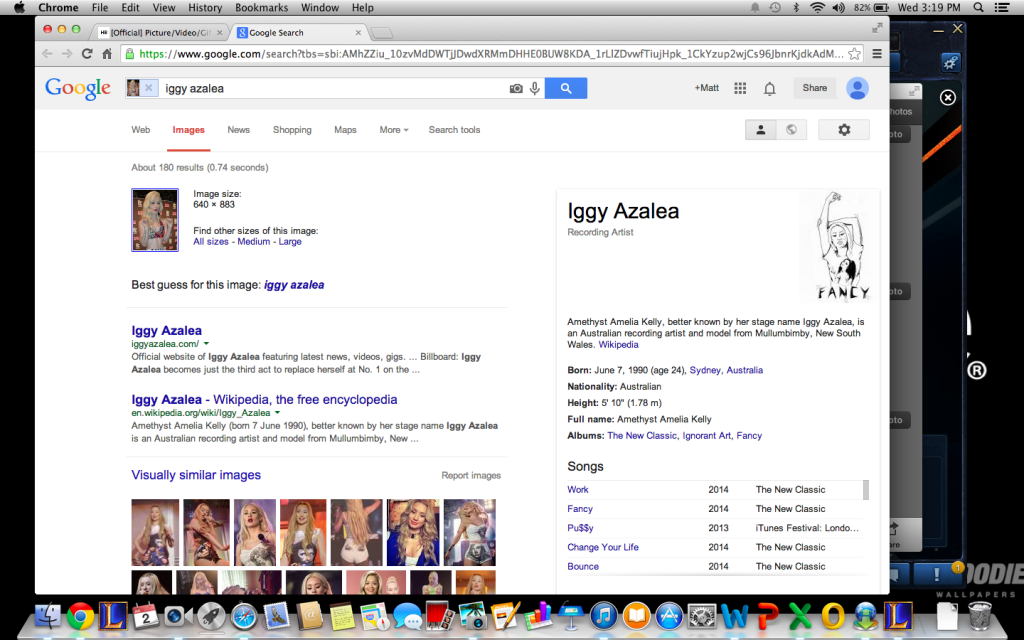Open the Visually similar images link
The image size is (1024, 640).
pos(196,475)
